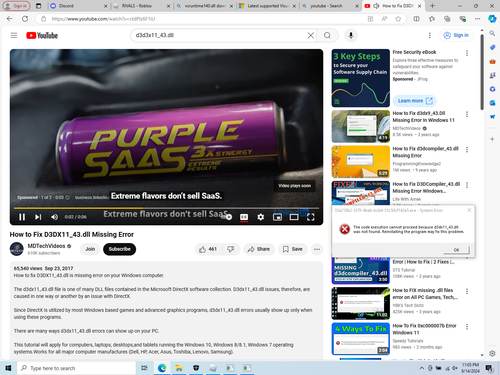
Task: Click the taskbar search box
Action: [x=76, y=368]
